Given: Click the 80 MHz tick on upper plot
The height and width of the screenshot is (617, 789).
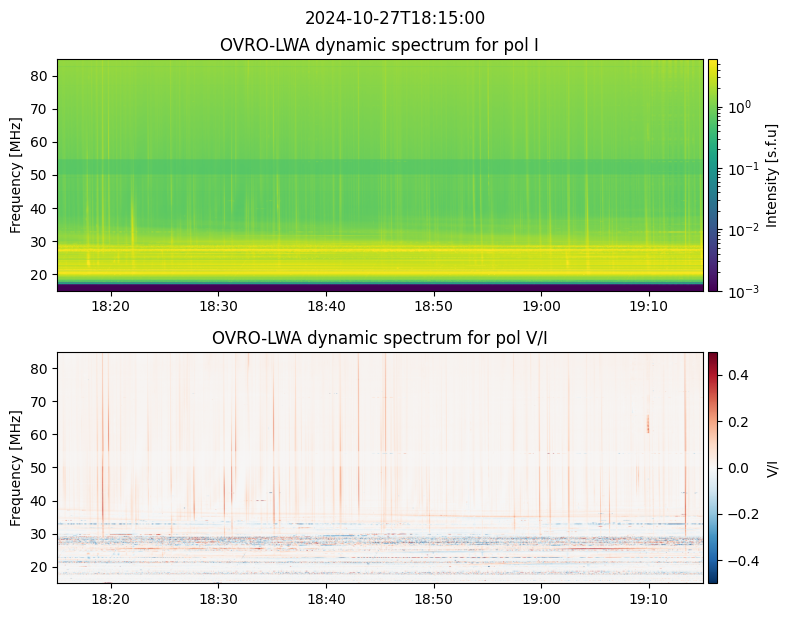Looking at the screenshot, I should [39, 76].
